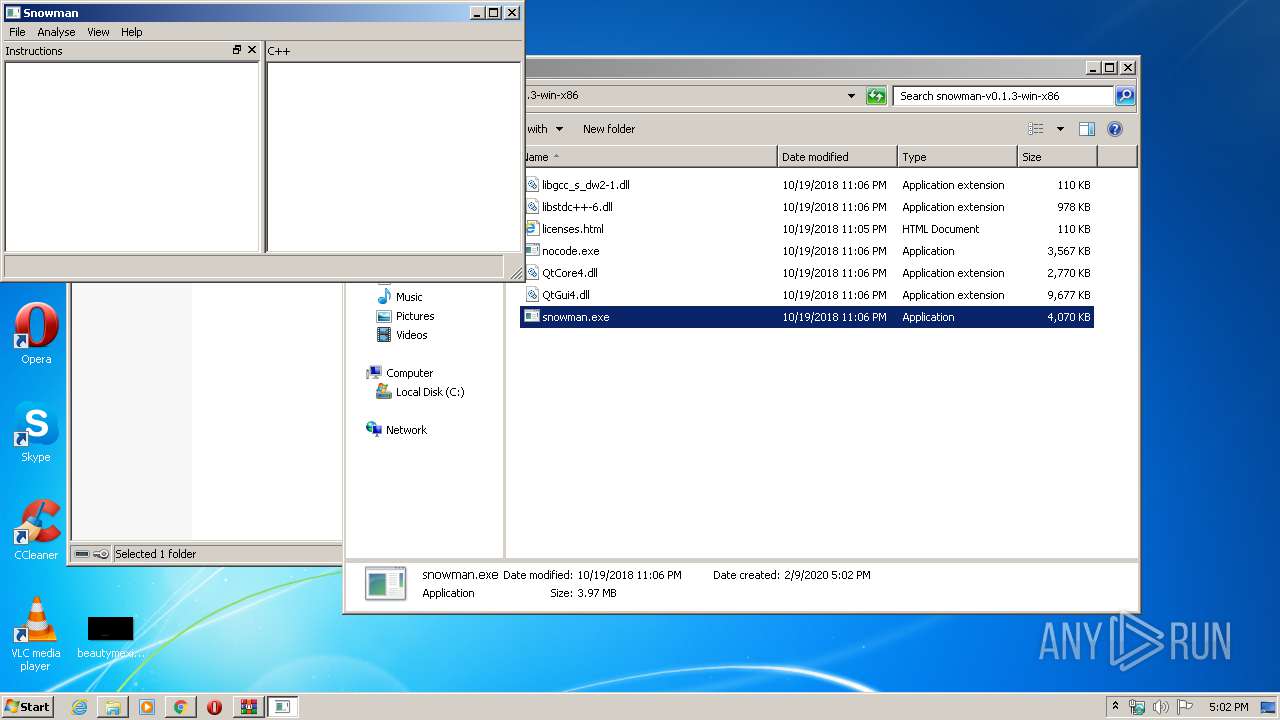Viewport: 1280px width, 720px height.
Task: Open Internet Explorer from taskbar
Action: pyautogui.click(x=79, y=707)
